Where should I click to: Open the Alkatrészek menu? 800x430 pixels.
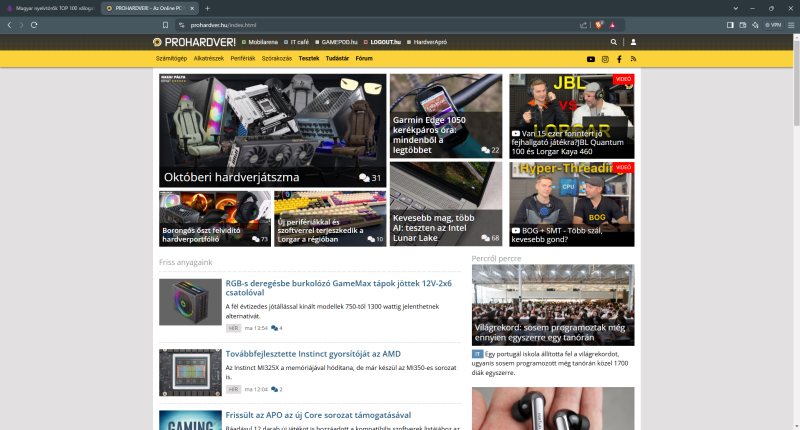pos(209,59)
